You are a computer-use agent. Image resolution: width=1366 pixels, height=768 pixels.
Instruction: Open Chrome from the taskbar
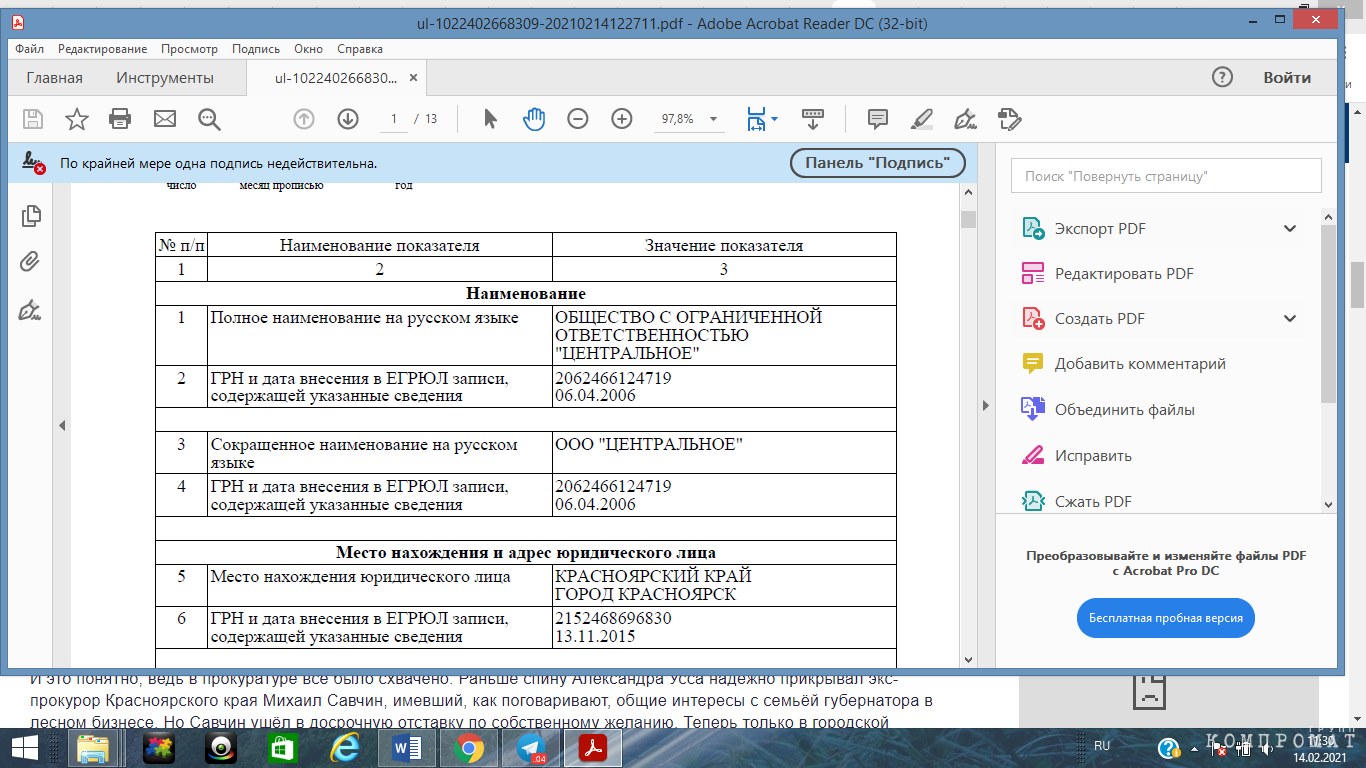(x=470, y=747)
